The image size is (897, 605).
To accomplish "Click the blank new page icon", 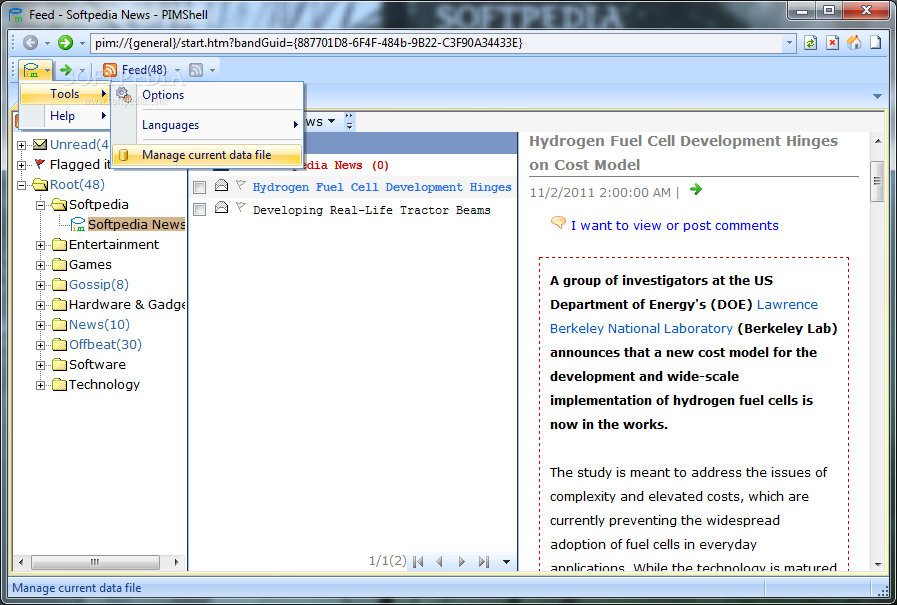I will (x=876, y=43).
